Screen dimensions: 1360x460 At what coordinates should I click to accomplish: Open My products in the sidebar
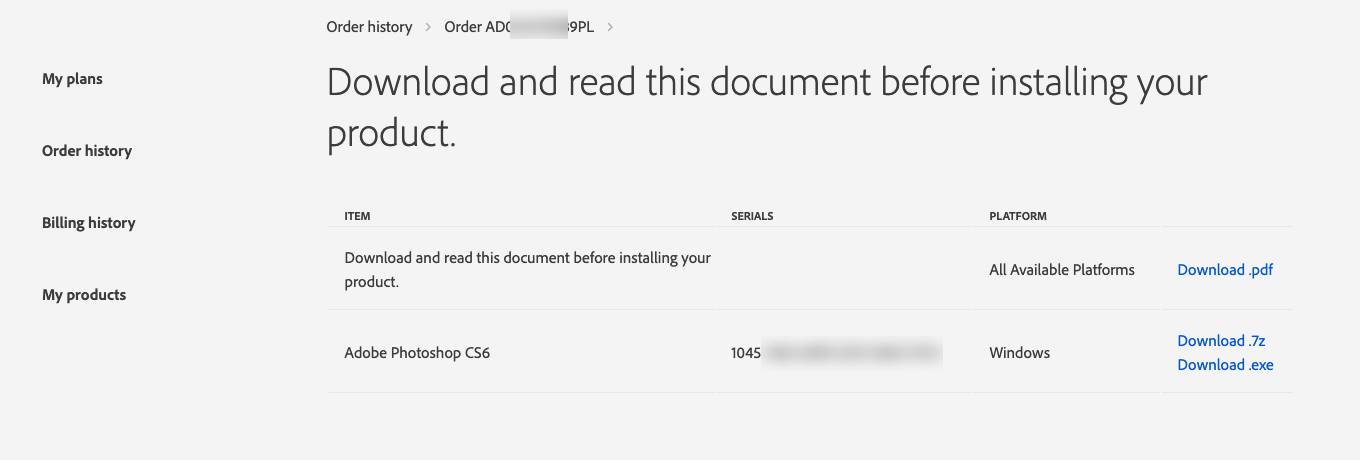84,295
